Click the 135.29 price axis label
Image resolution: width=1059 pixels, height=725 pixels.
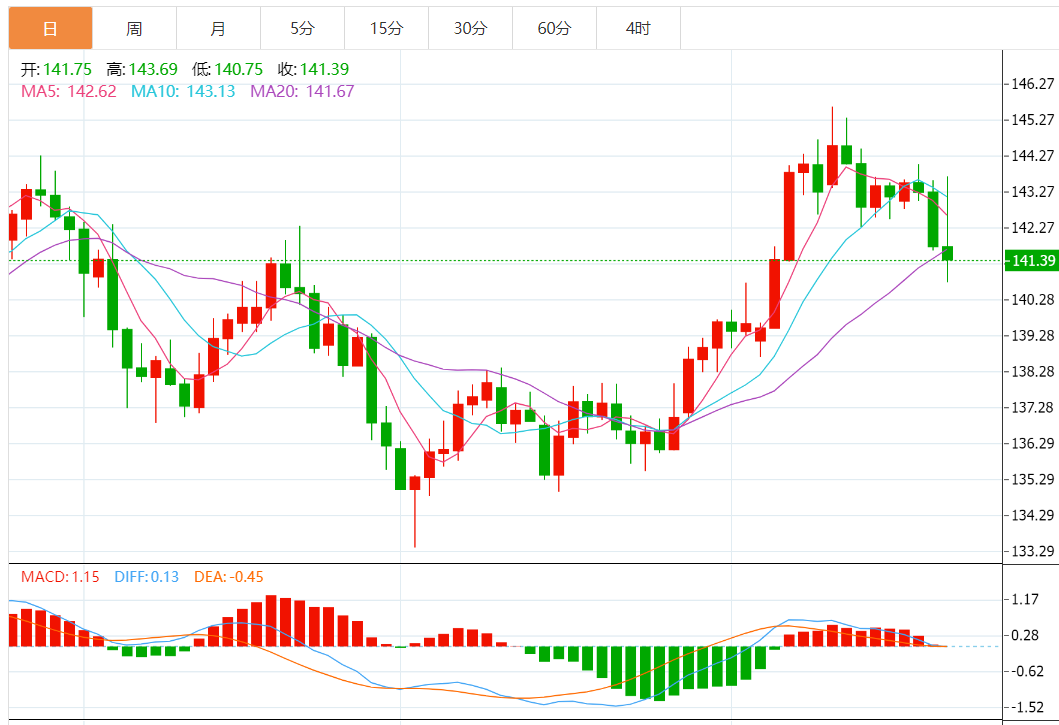1032,479
